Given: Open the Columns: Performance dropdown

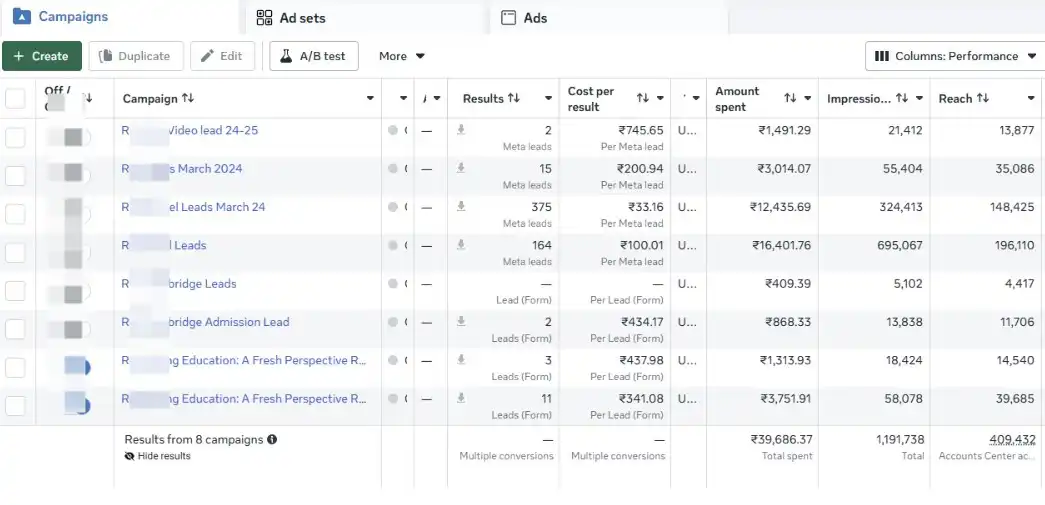Looking at the screenshot, I should [954, 56].
